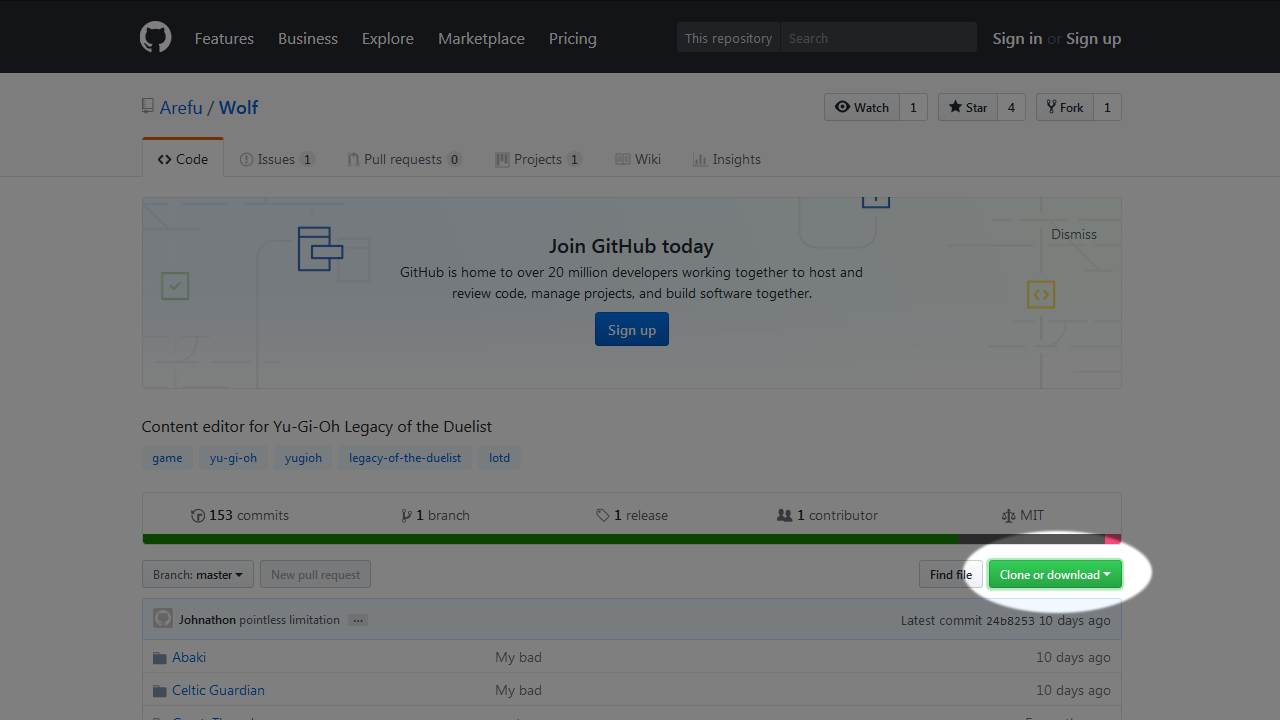Open the Clone or download dropdown
This screenshot has height=720, width=1280.
1055,575
